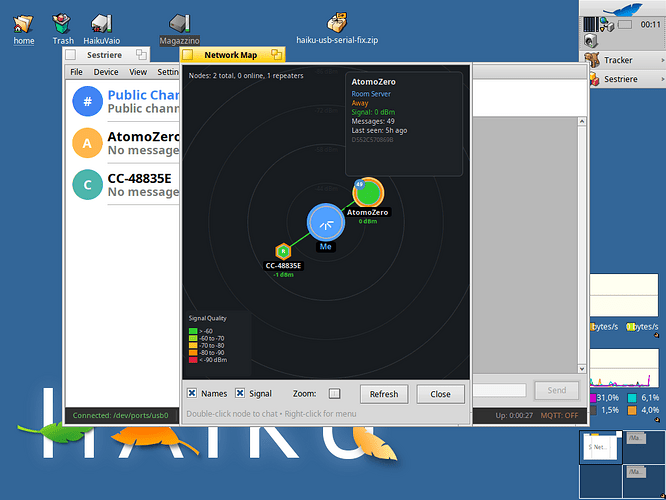666x500 pixels.
Task: Click the red <-90 dBm legend swatch
Action: (x=193, y=360)
